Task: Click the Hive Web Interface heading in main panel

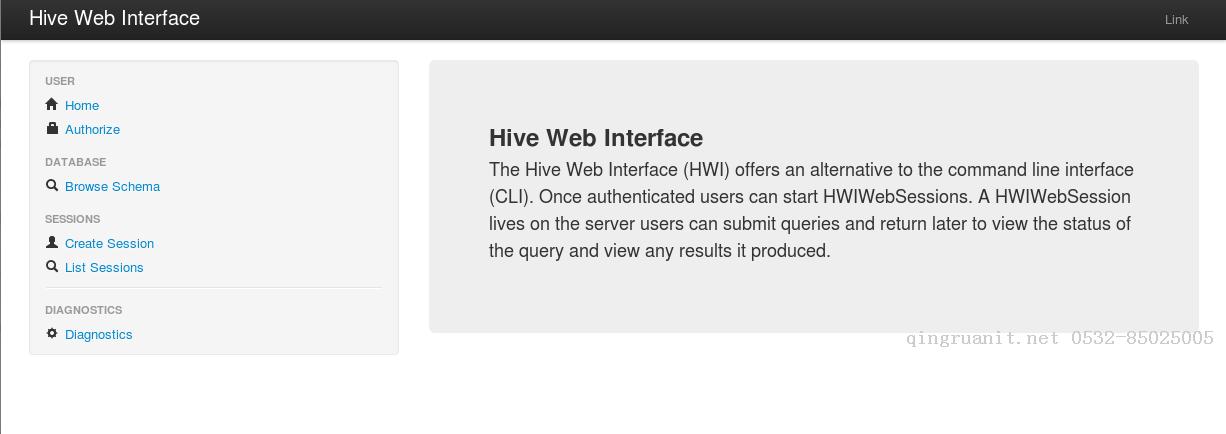Action: click(x=596, y=138)
